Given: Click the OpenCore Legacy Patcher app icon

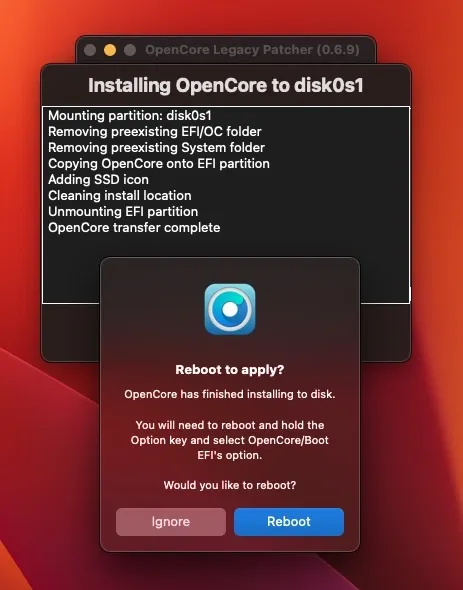Looking at the screenshot, I should coord(230,309).
